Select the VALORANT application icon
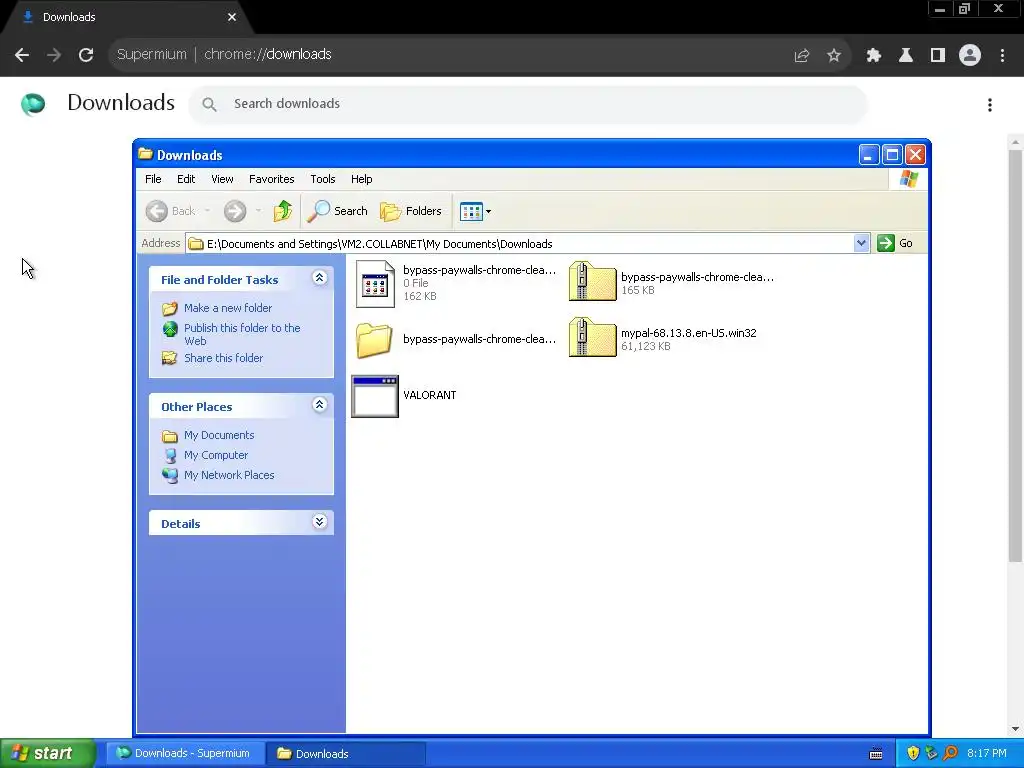 pyautogui.click(x=375, y=396)
